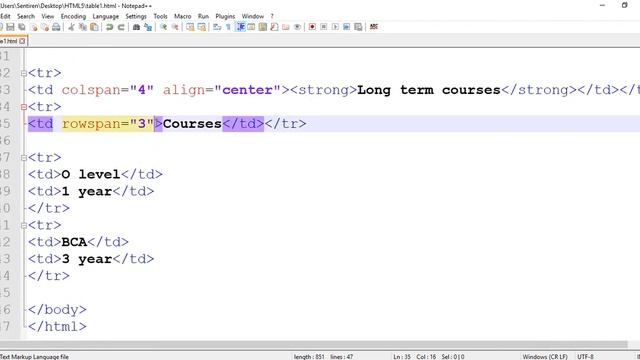Viewport: 640px width, 360px height.
Task: Click the '1 year' cell text
Action: (x=87, y=191)
